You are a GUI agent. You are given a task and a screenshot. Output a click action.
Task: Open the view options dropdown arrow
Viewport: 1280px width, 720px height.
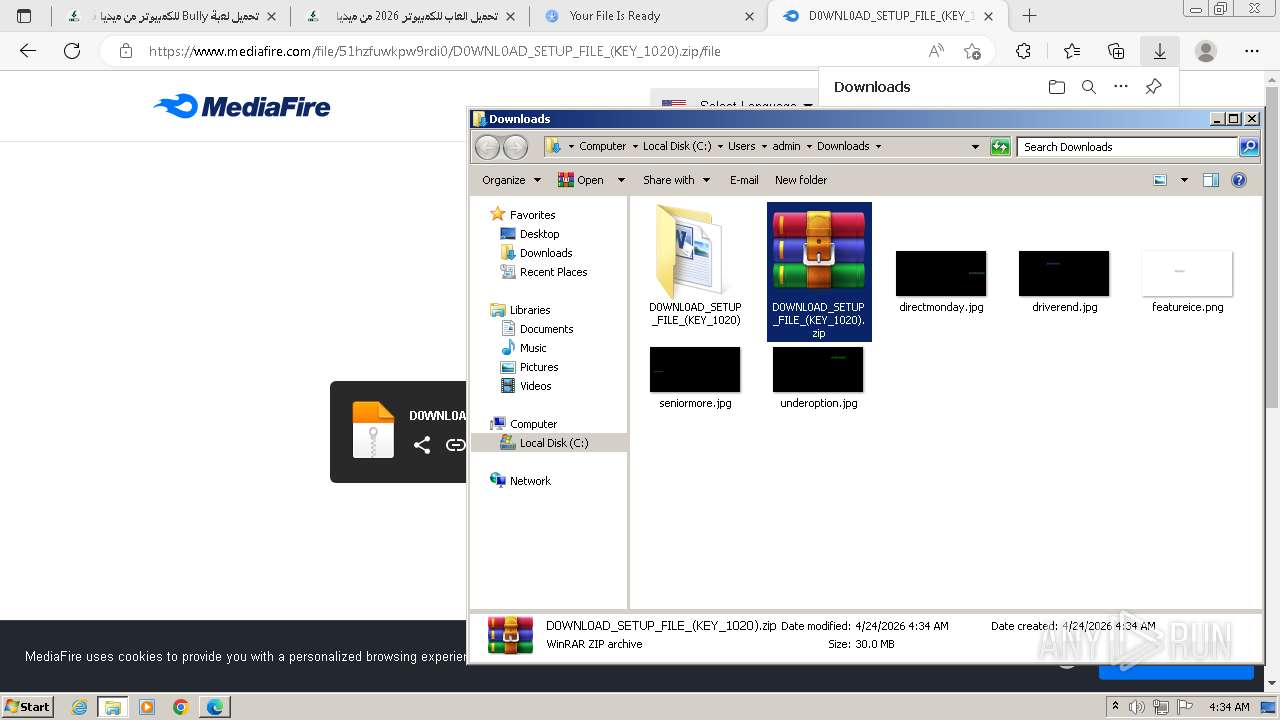coord(1184,180)
